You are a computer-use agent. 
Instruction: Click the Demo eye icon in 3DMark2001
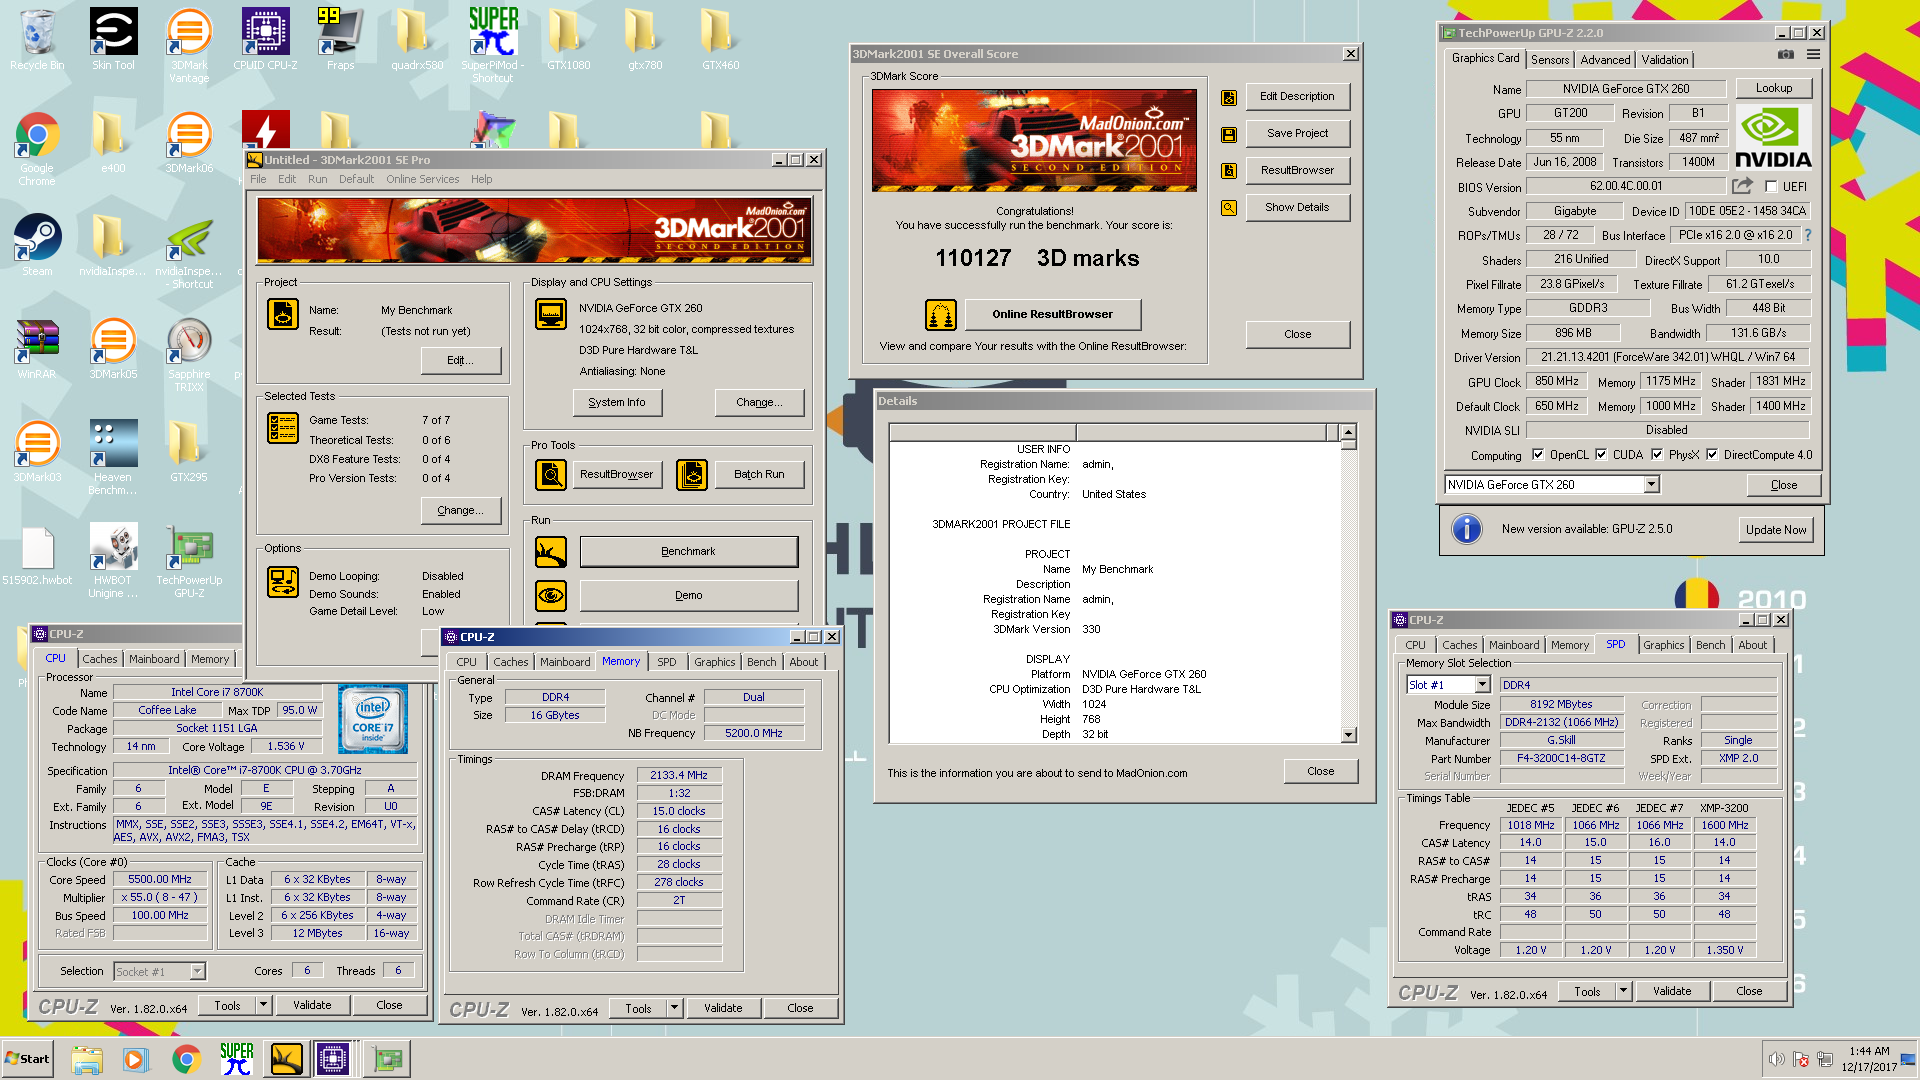point(551,596)
